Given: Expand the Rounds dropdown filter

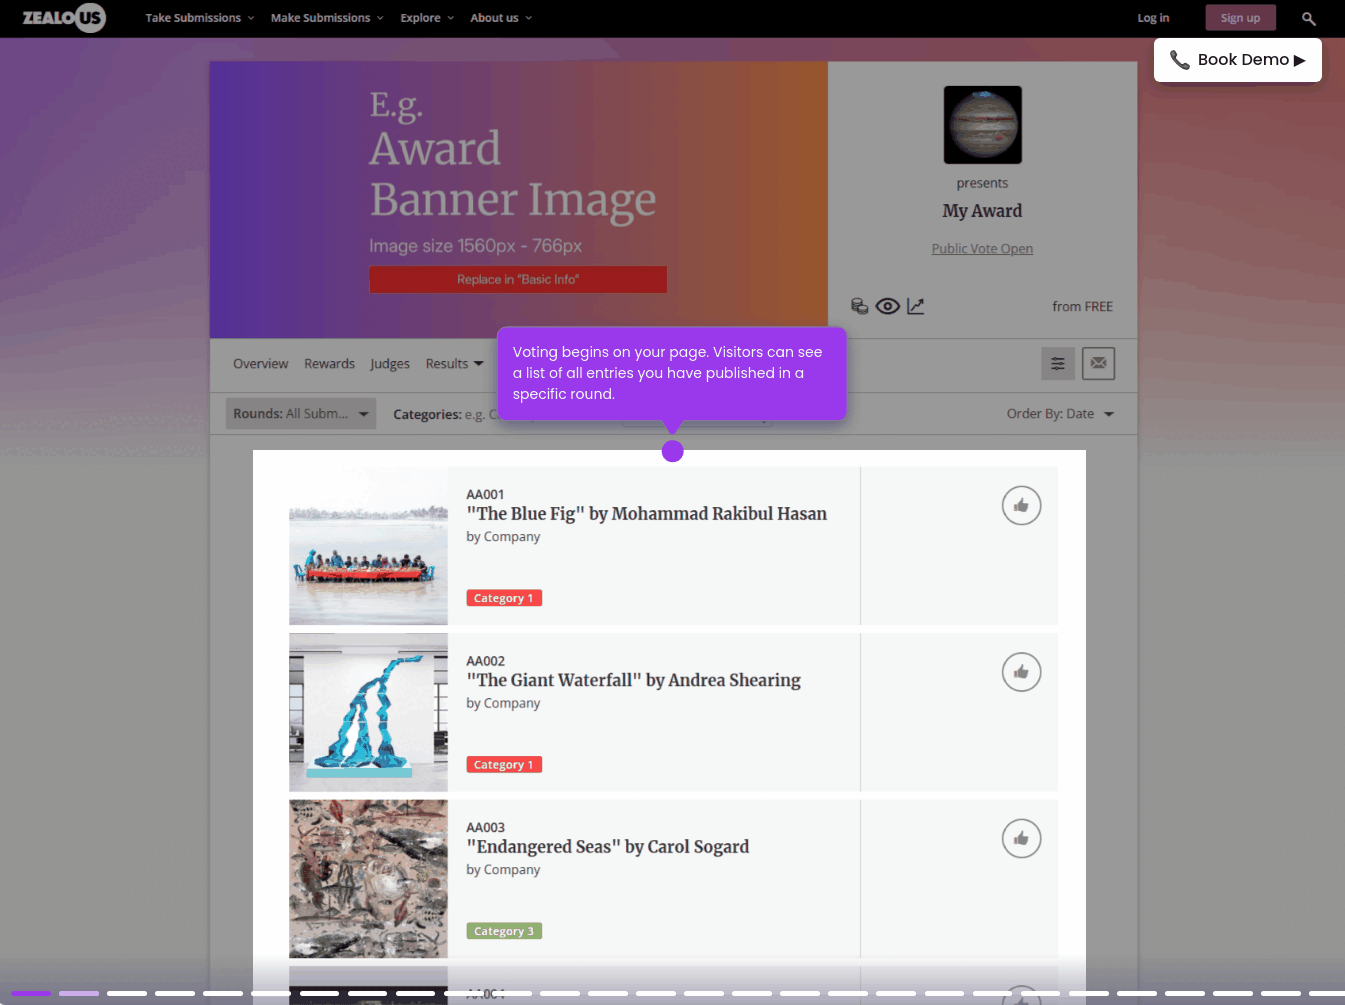Looking at the screenshot, I should (x=300, y=414).
